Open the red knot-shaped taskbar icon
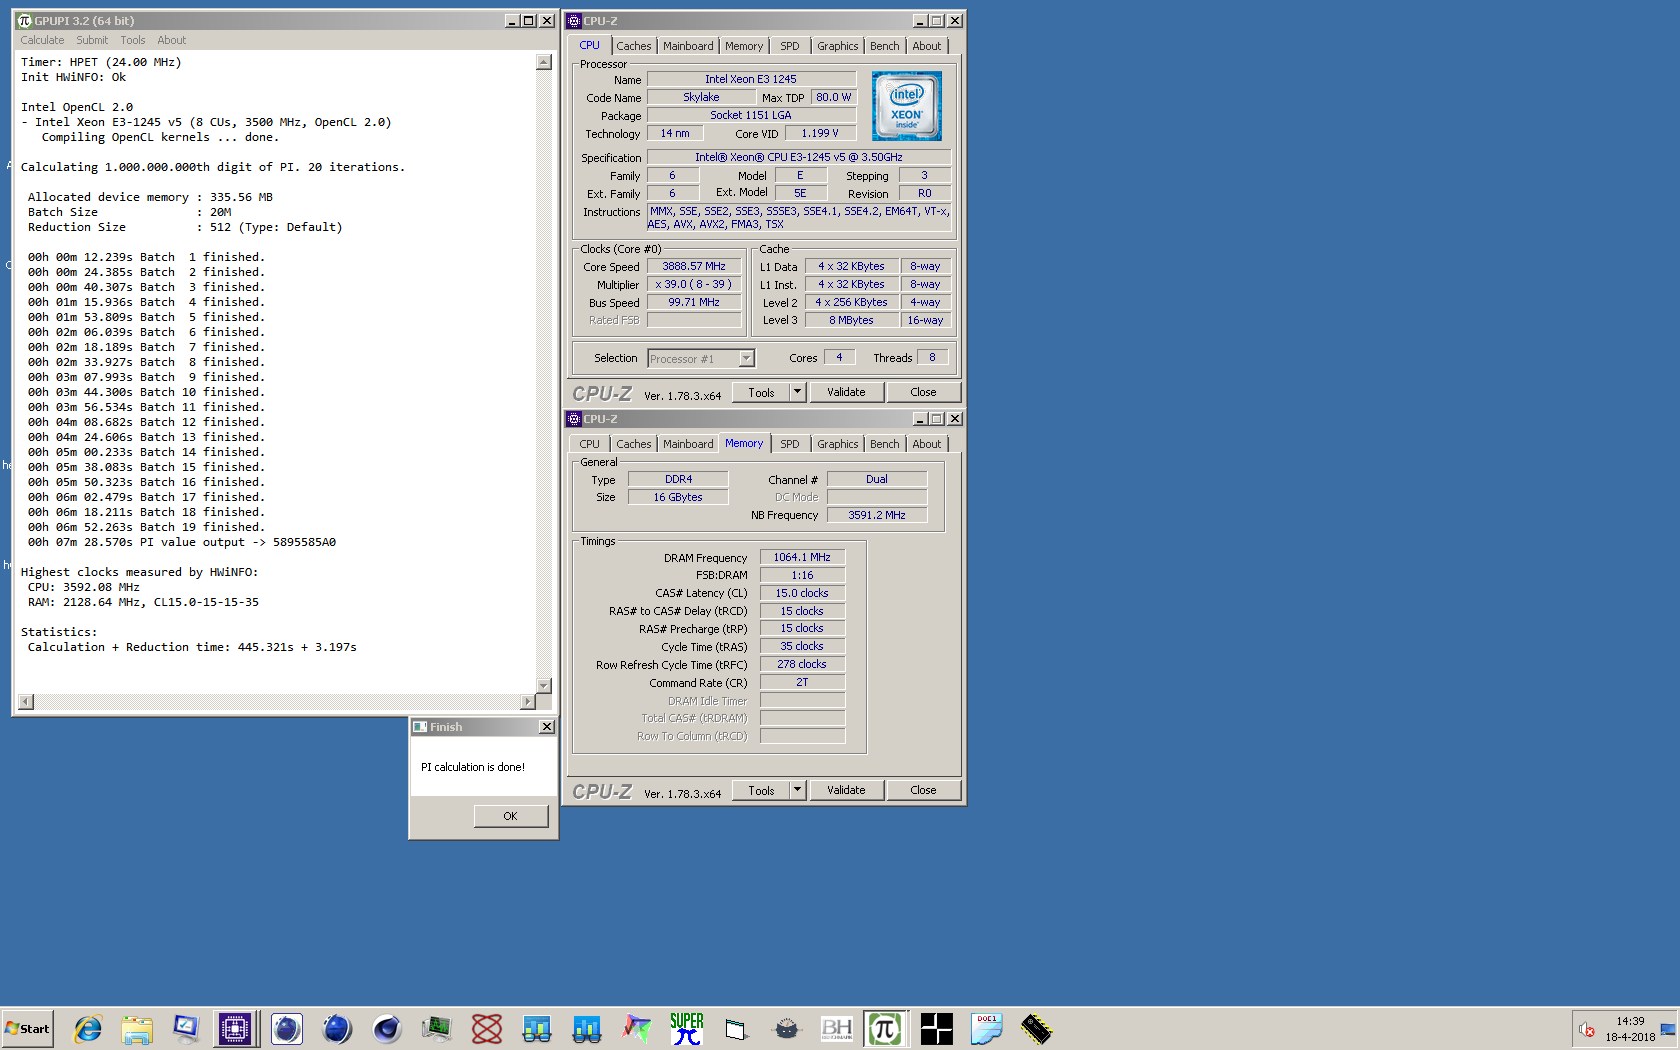Viewport: 1680px width, 1050px height. pyautogui.click(x=487, y=1029)
